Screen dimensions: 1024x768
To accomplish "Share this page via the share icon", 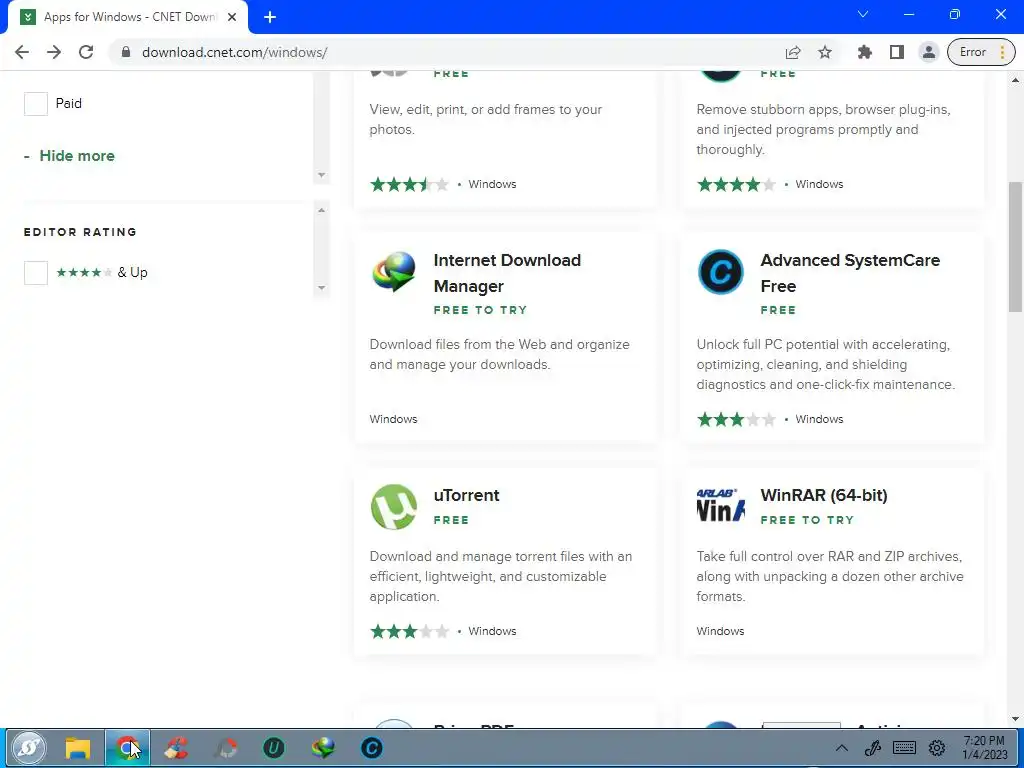I will click(793, 52).
